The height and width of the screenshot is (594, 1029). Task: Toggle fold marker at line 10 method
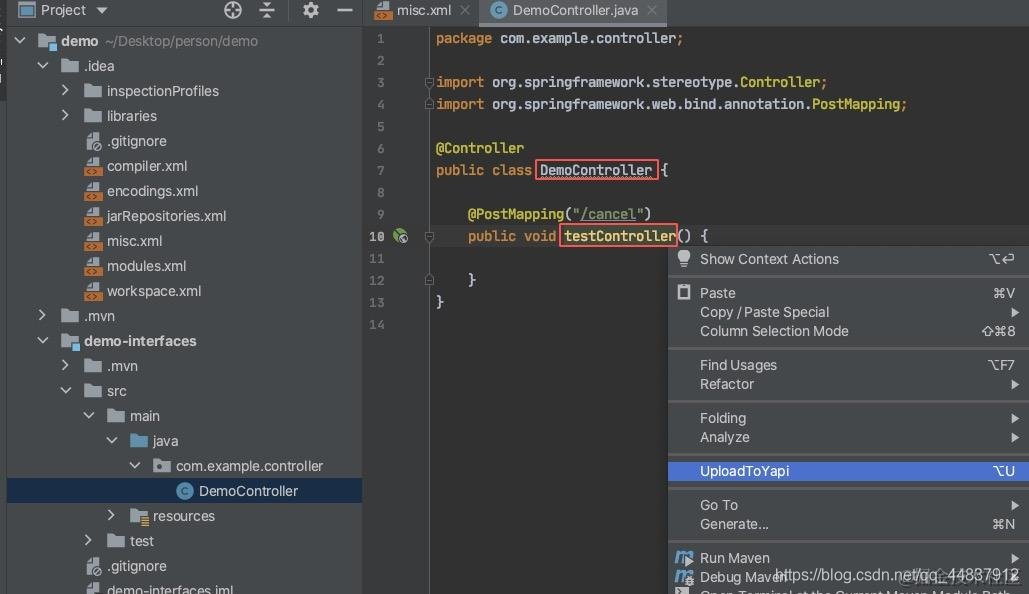[x=429, y=236]
